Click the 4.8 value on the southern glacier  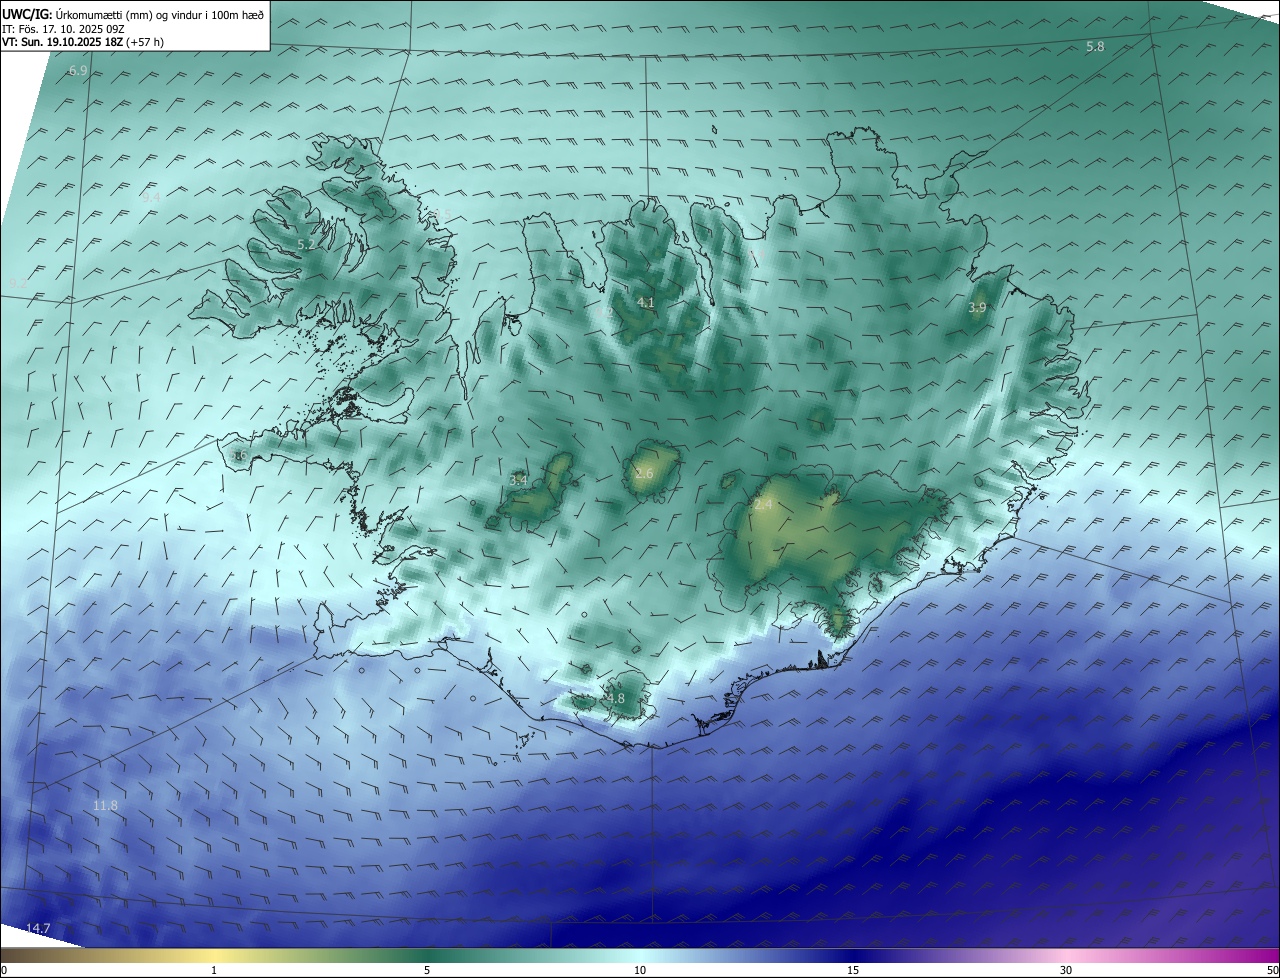tap(615, 698)
